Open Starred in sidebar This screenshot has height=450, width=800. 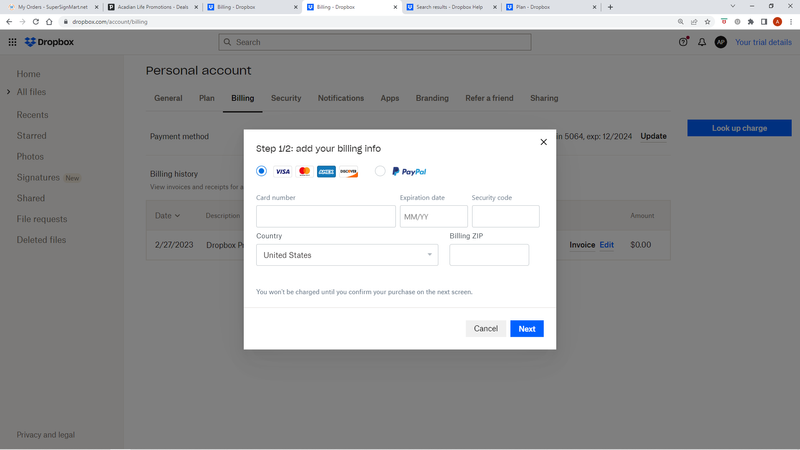[31, 136]
